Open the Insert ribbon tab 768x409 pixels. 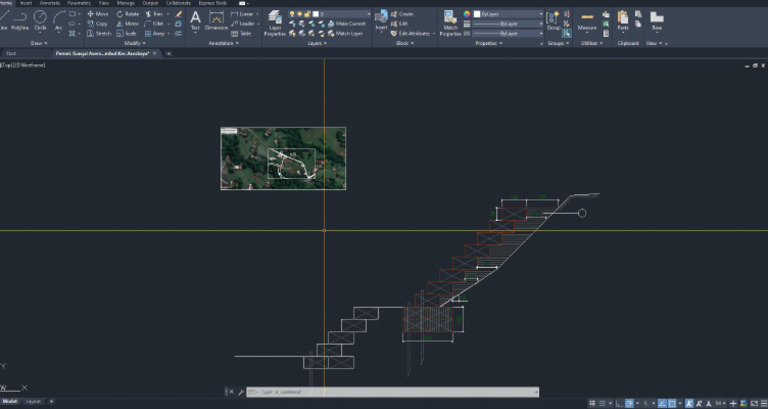pyautogui.click(x=26, y=3)
